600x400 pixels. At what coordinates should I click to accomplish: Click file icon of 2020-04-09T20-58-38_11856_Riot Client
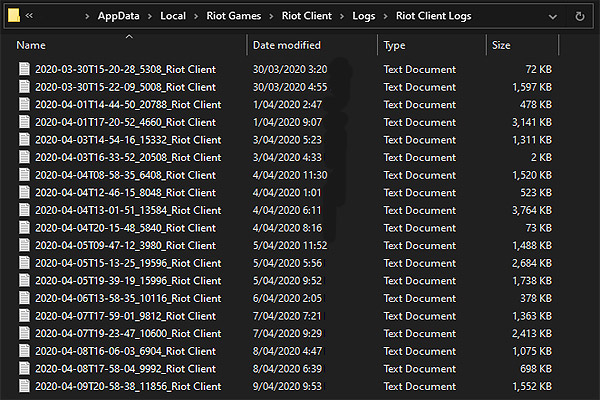[24, 386]
